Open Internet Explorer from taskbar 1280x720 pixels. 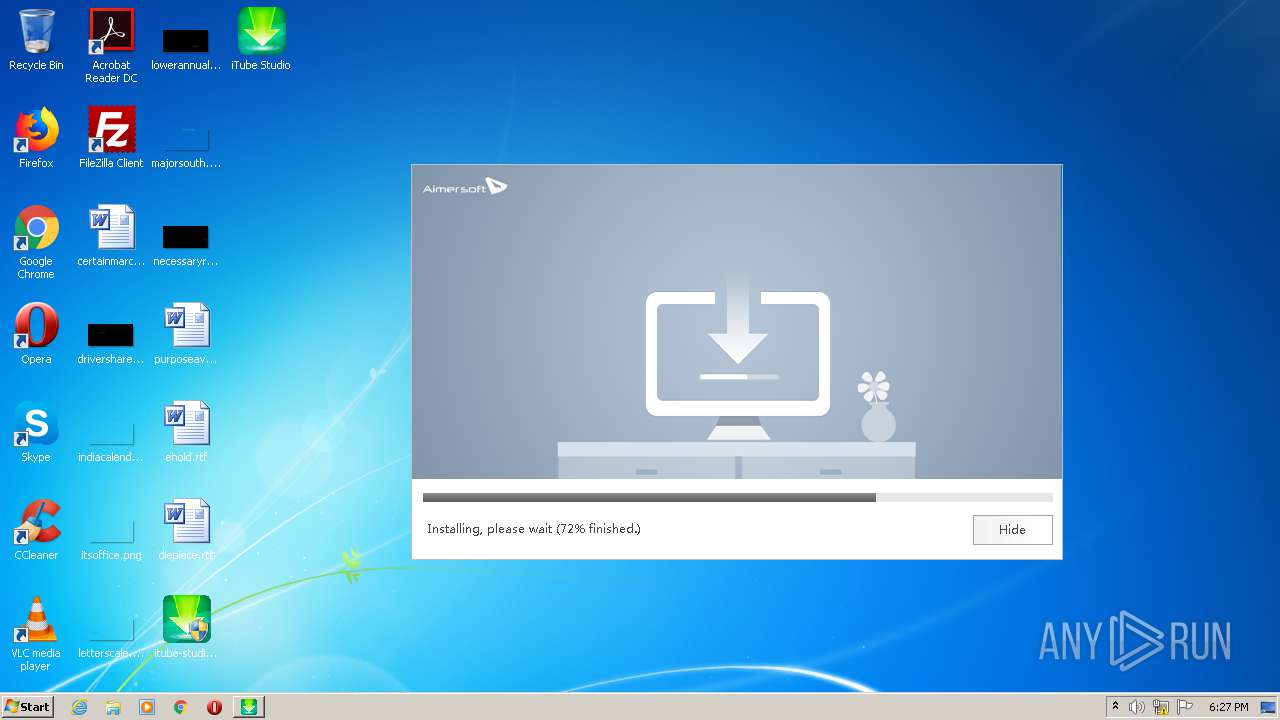coord(79,707)
